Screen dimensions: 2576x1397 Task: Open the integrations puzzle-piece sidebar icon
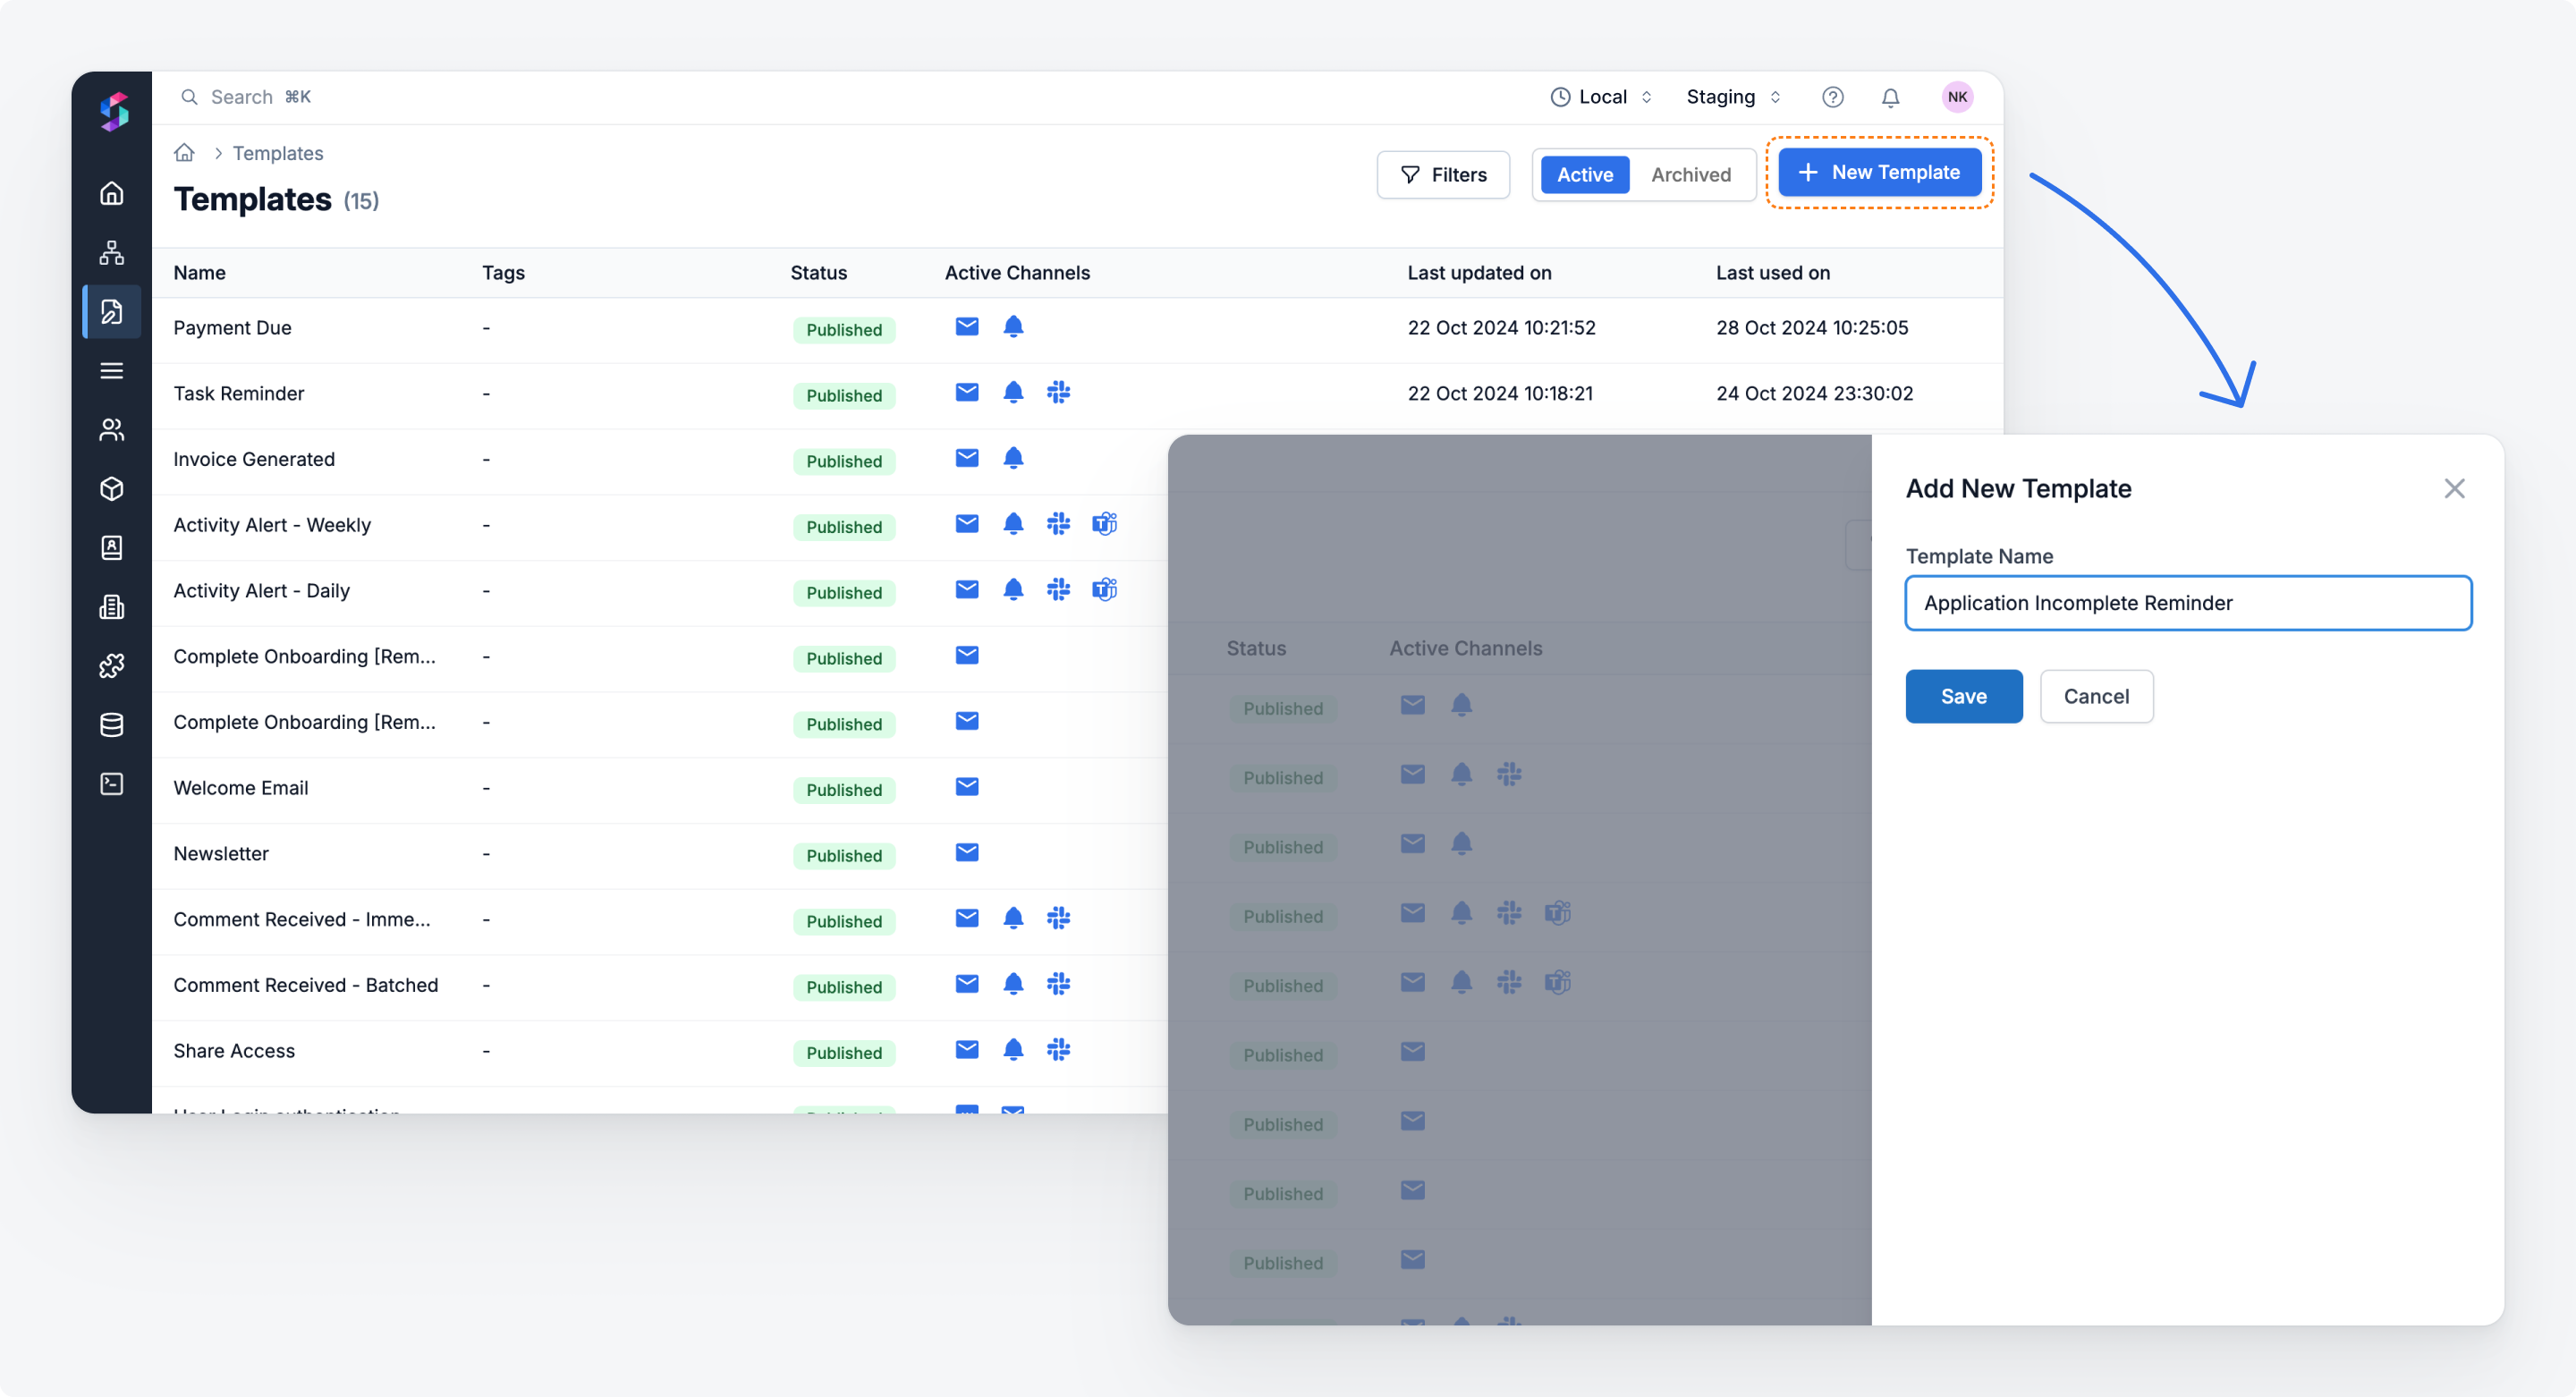(112, 666)
